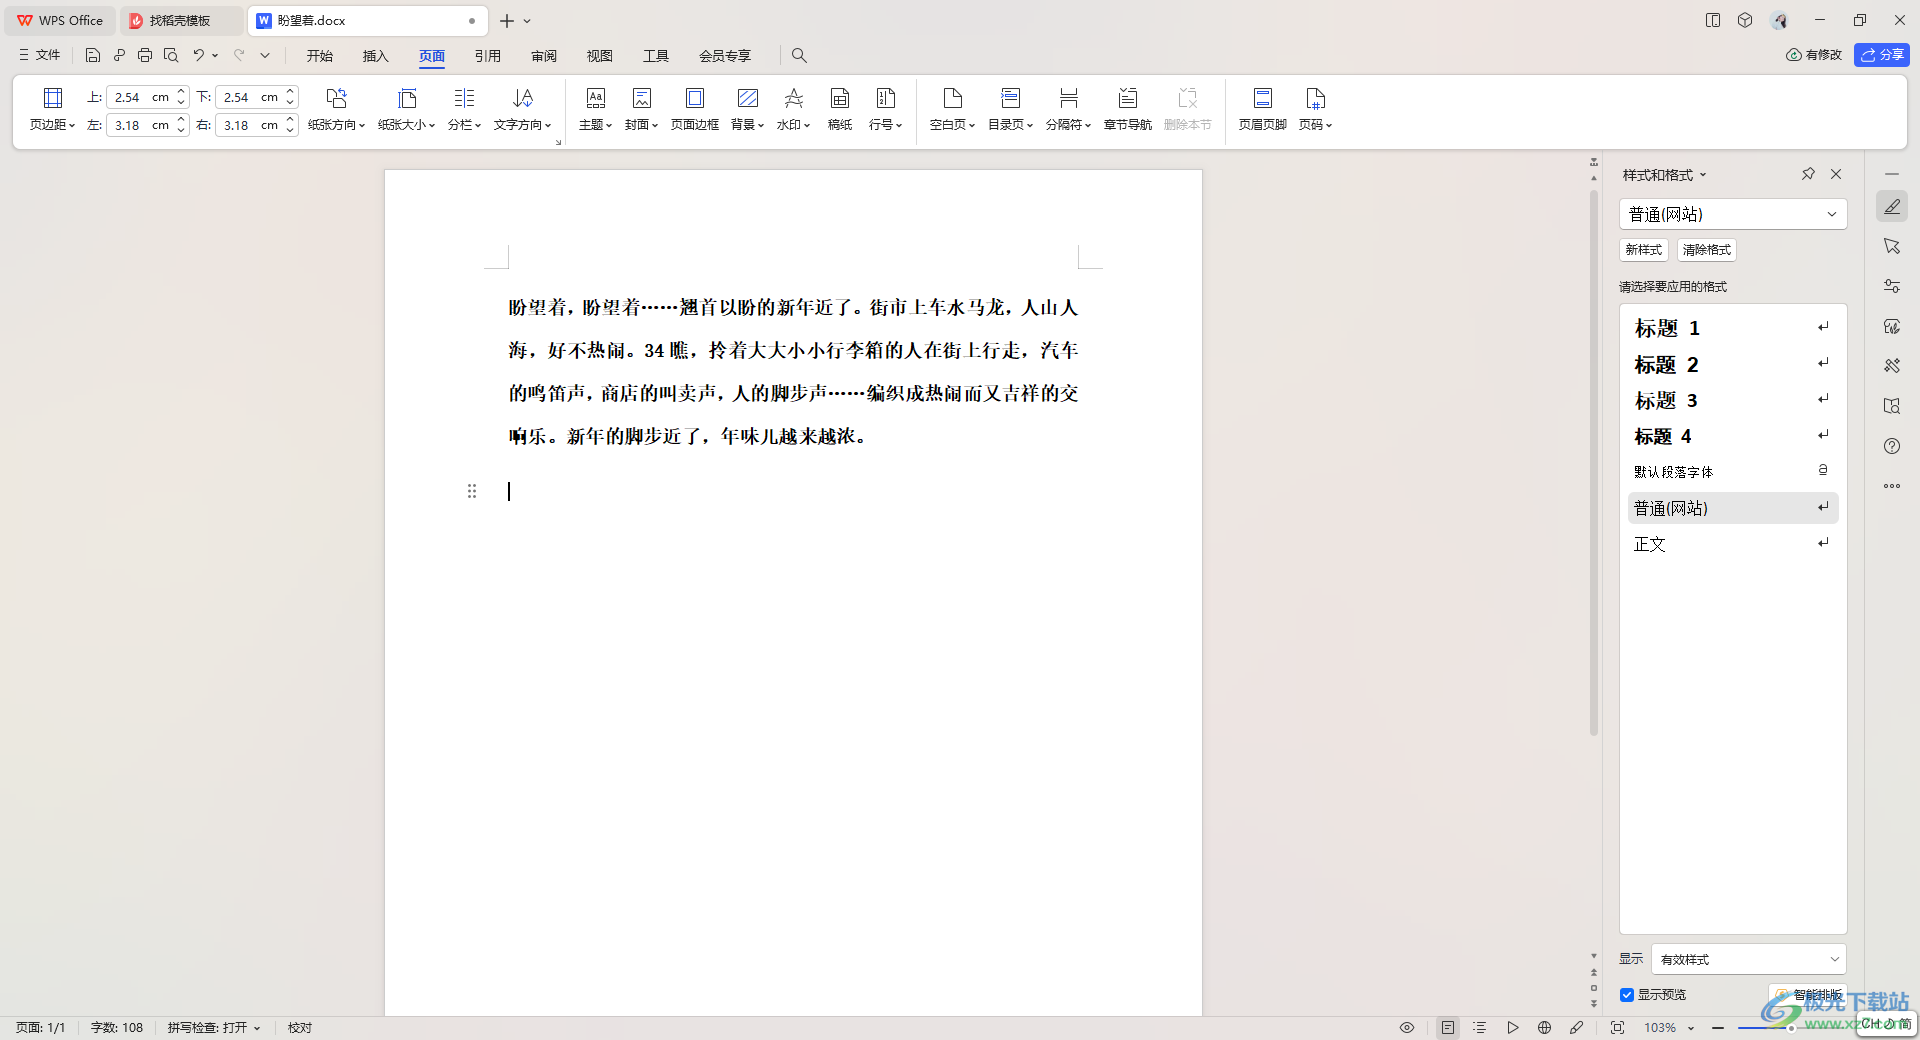
Task: Open the 主题 theme gallery
Action: point(595,109)
